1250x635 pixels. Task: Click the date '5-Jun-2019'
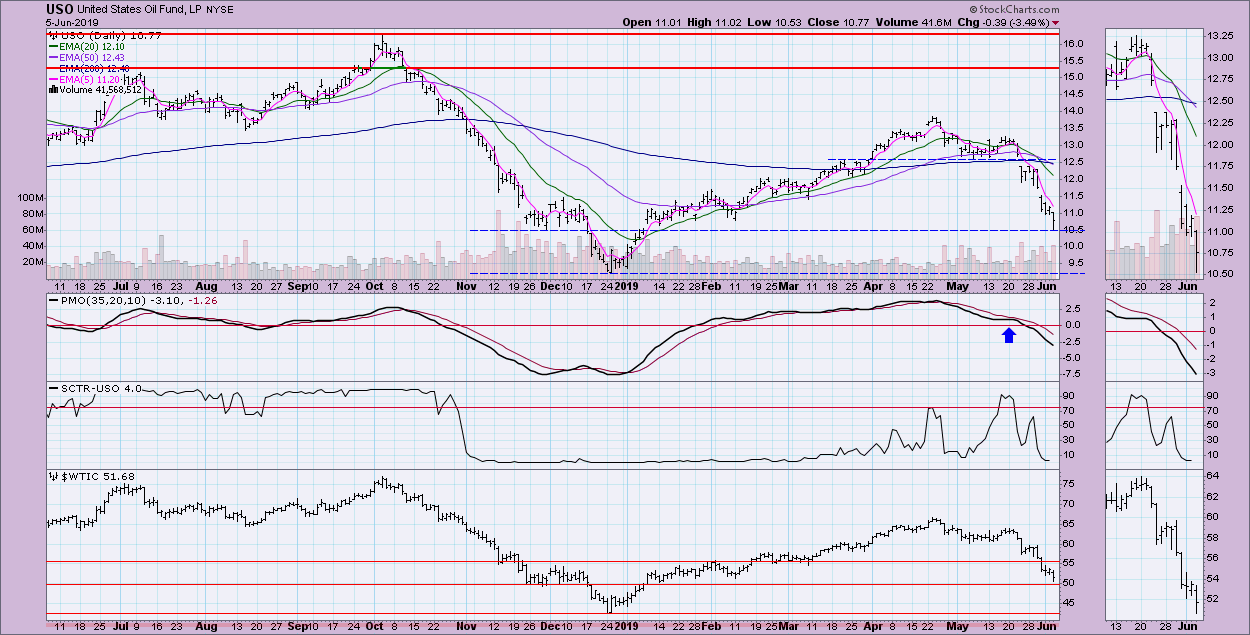pyautogui.click(x=72, y=22)
